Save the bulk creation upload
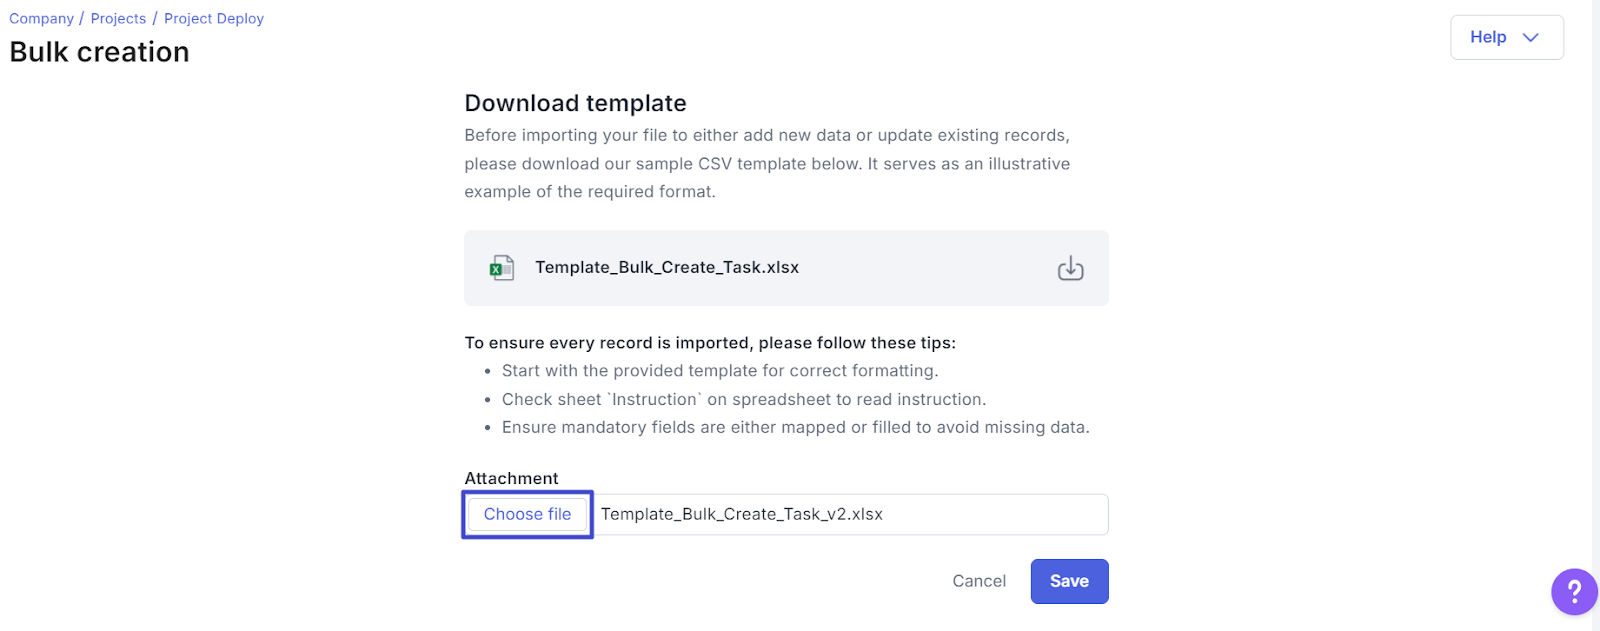This screenshot has width=1600, height=631. point(1069,581)
